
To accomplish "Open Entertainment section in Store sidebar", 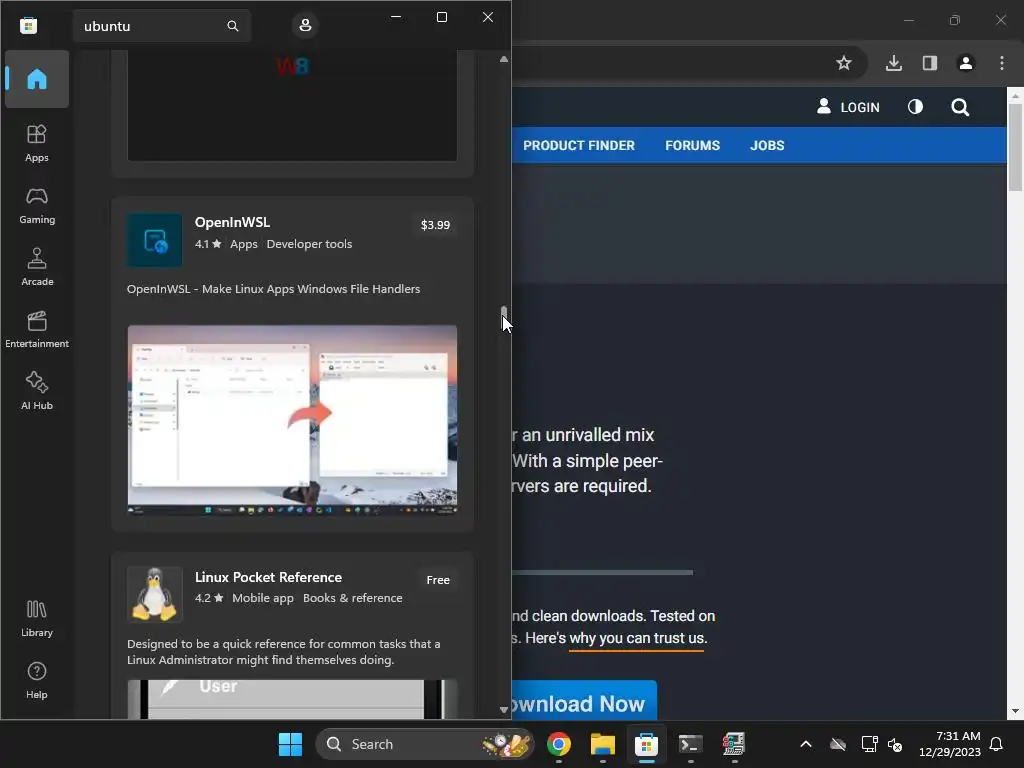I will [x=37, y=329].
